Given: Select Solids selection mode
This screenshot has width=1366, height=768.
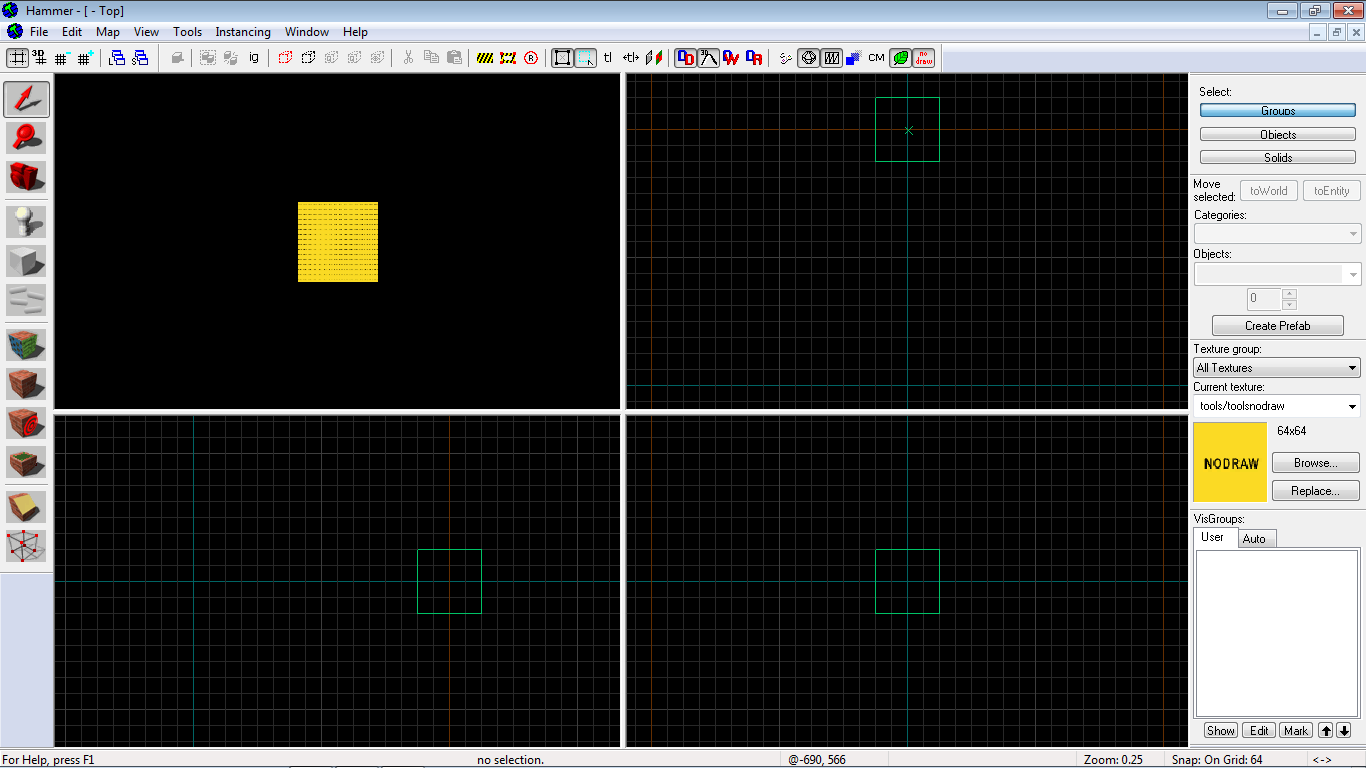Looking at the screenshot, I should click(1278, 157).
